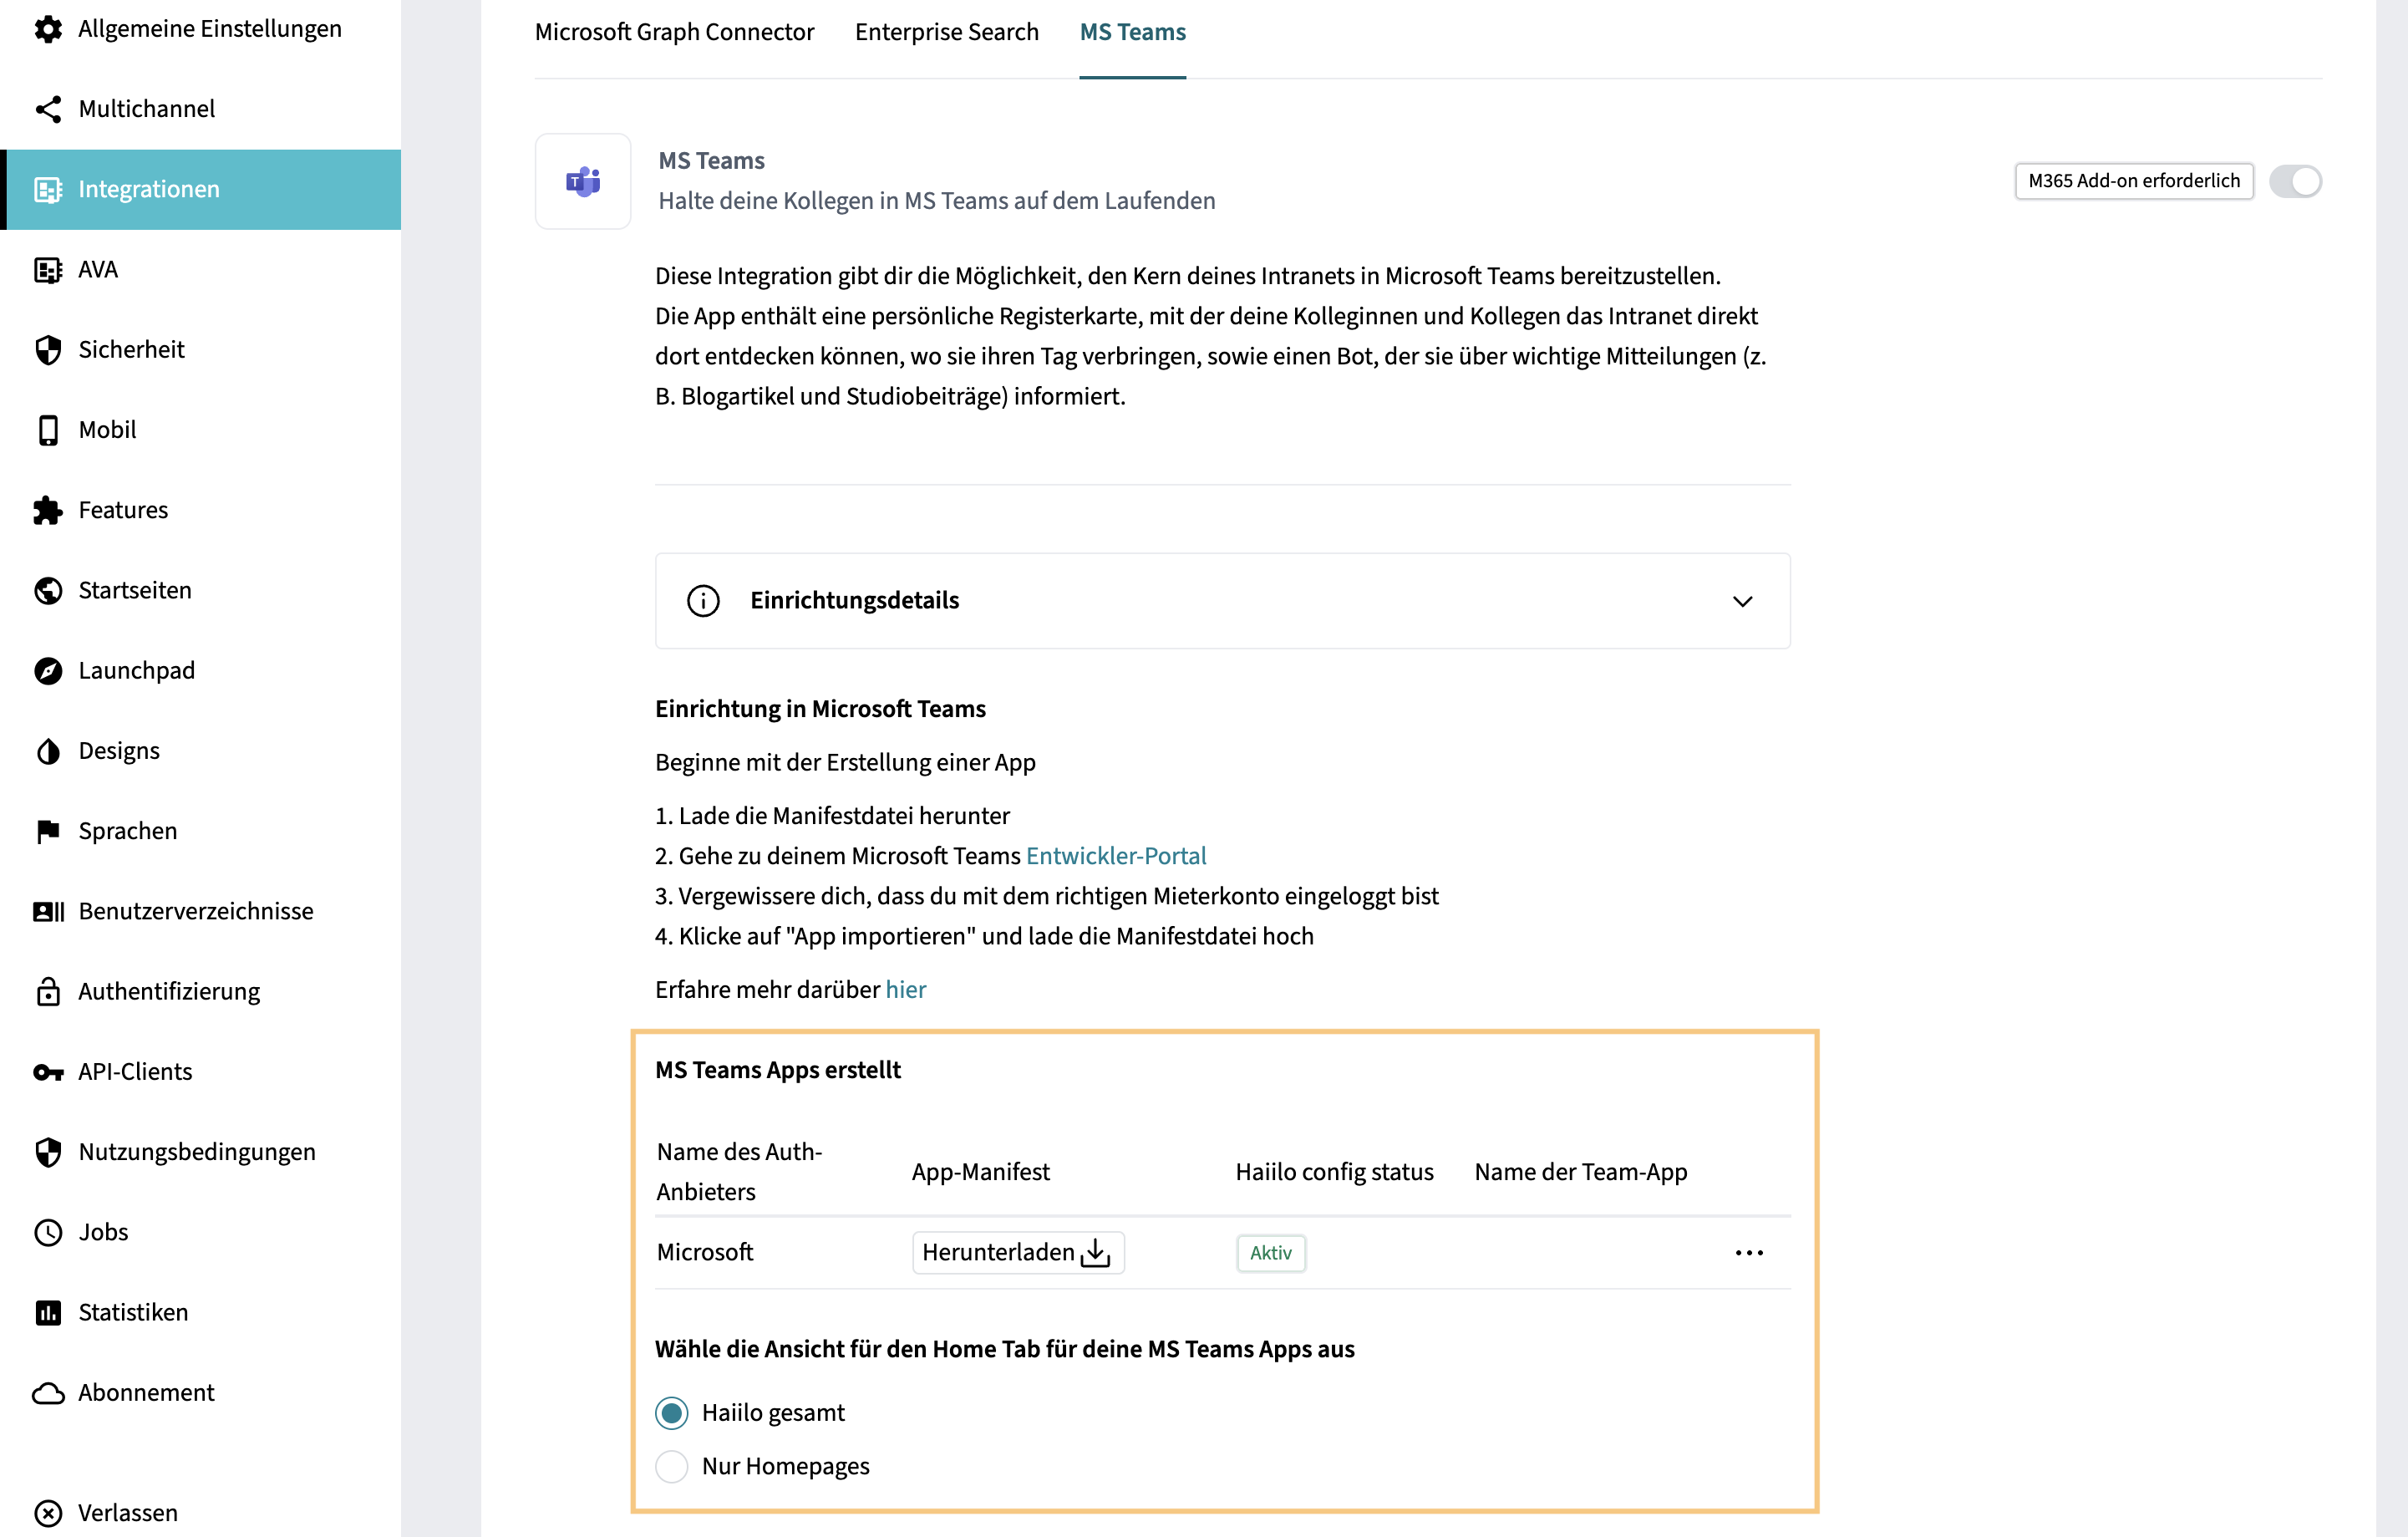Click the Haiilo config status column header
Screen dimensions: 2408x1537
pos(1334,1172)
